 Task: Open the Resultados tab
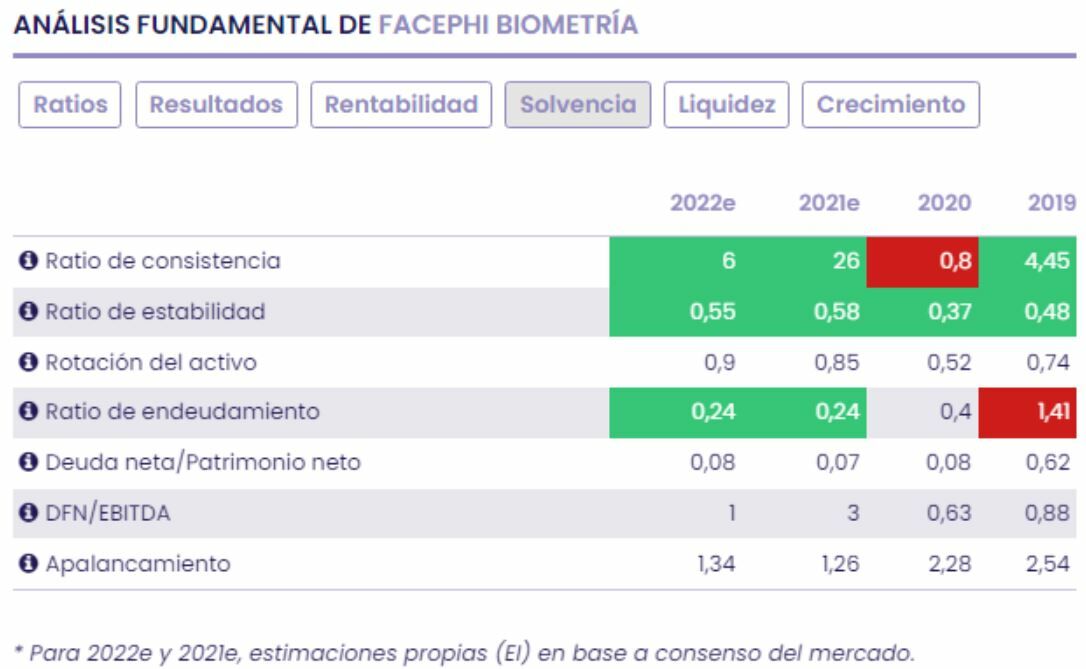[216, 105]
